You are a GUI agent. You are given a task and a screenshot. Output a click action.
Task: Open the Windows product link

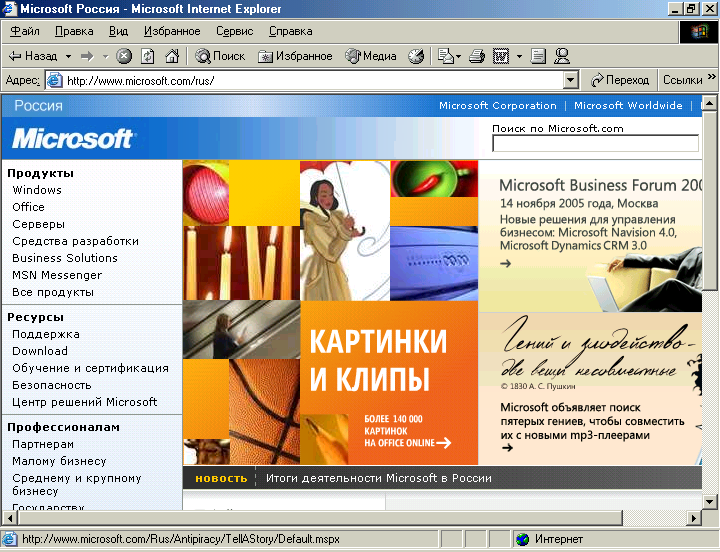(x=37, y=190)
